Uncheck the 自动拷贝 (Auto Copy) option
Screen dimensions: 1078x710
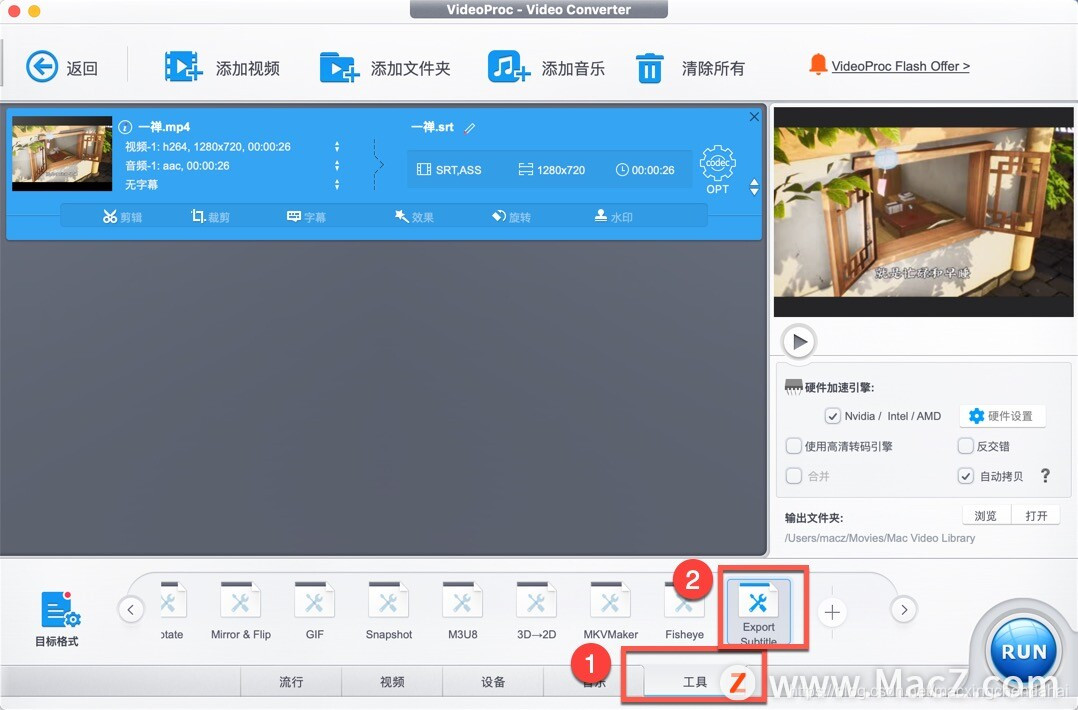(x=965, y=476)
